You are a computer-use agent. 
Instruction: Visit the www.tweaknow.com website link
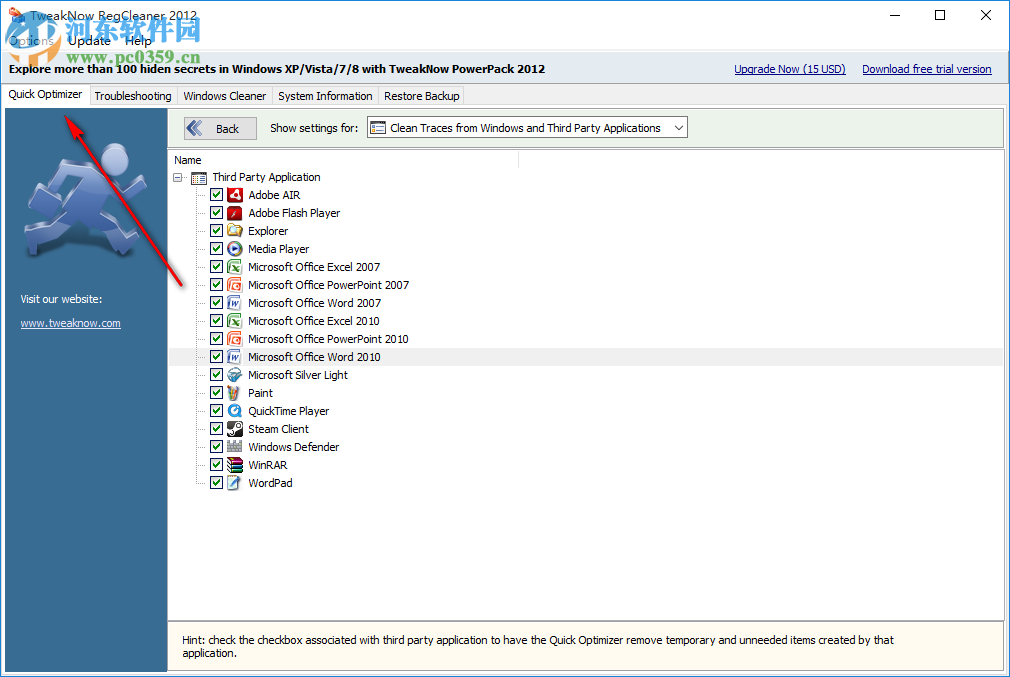click(70, 322)
